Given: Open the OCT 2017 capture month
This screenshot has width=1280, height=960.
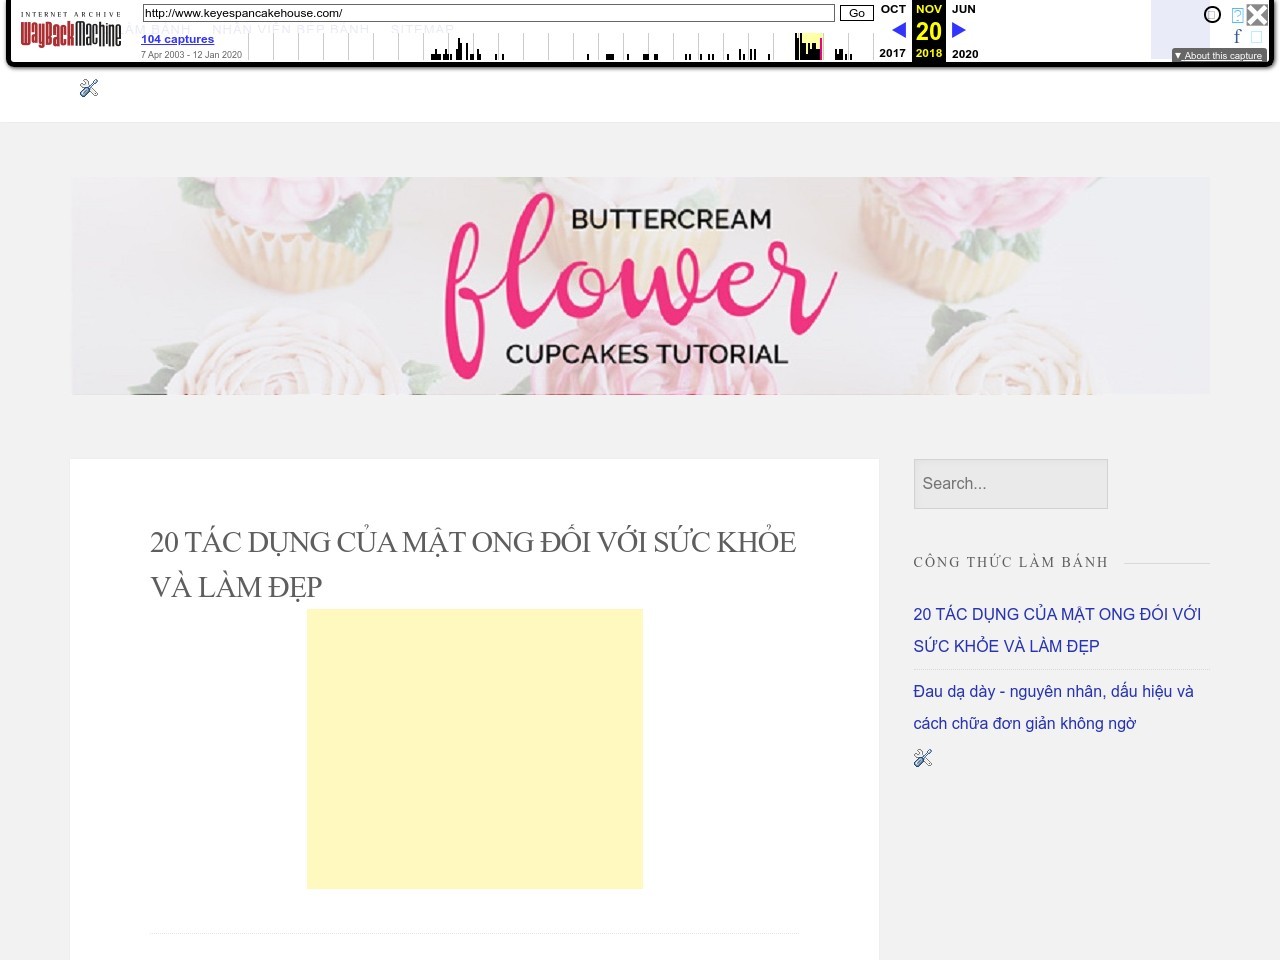Looking at the screenshot, I should coord(892,9).
